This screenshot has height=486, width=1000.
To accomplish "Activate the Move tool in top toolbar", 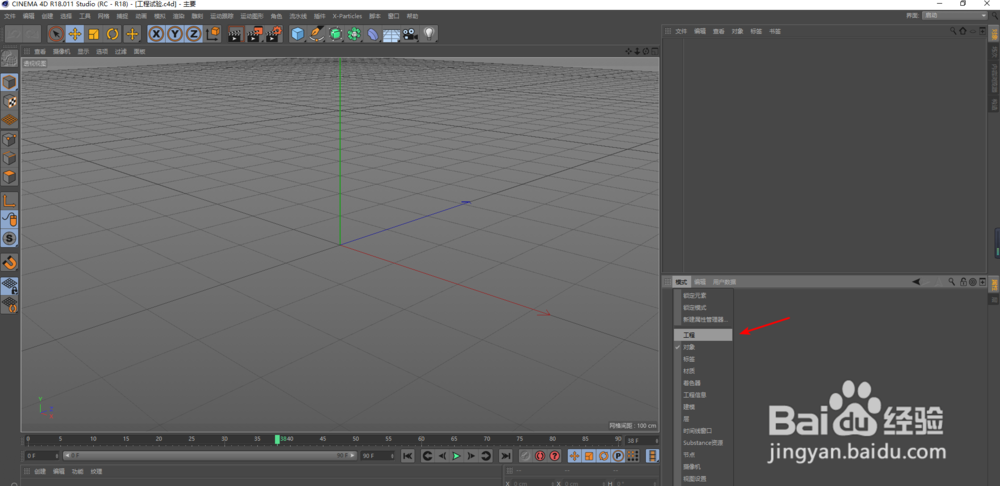I will (x=75, y=34).
